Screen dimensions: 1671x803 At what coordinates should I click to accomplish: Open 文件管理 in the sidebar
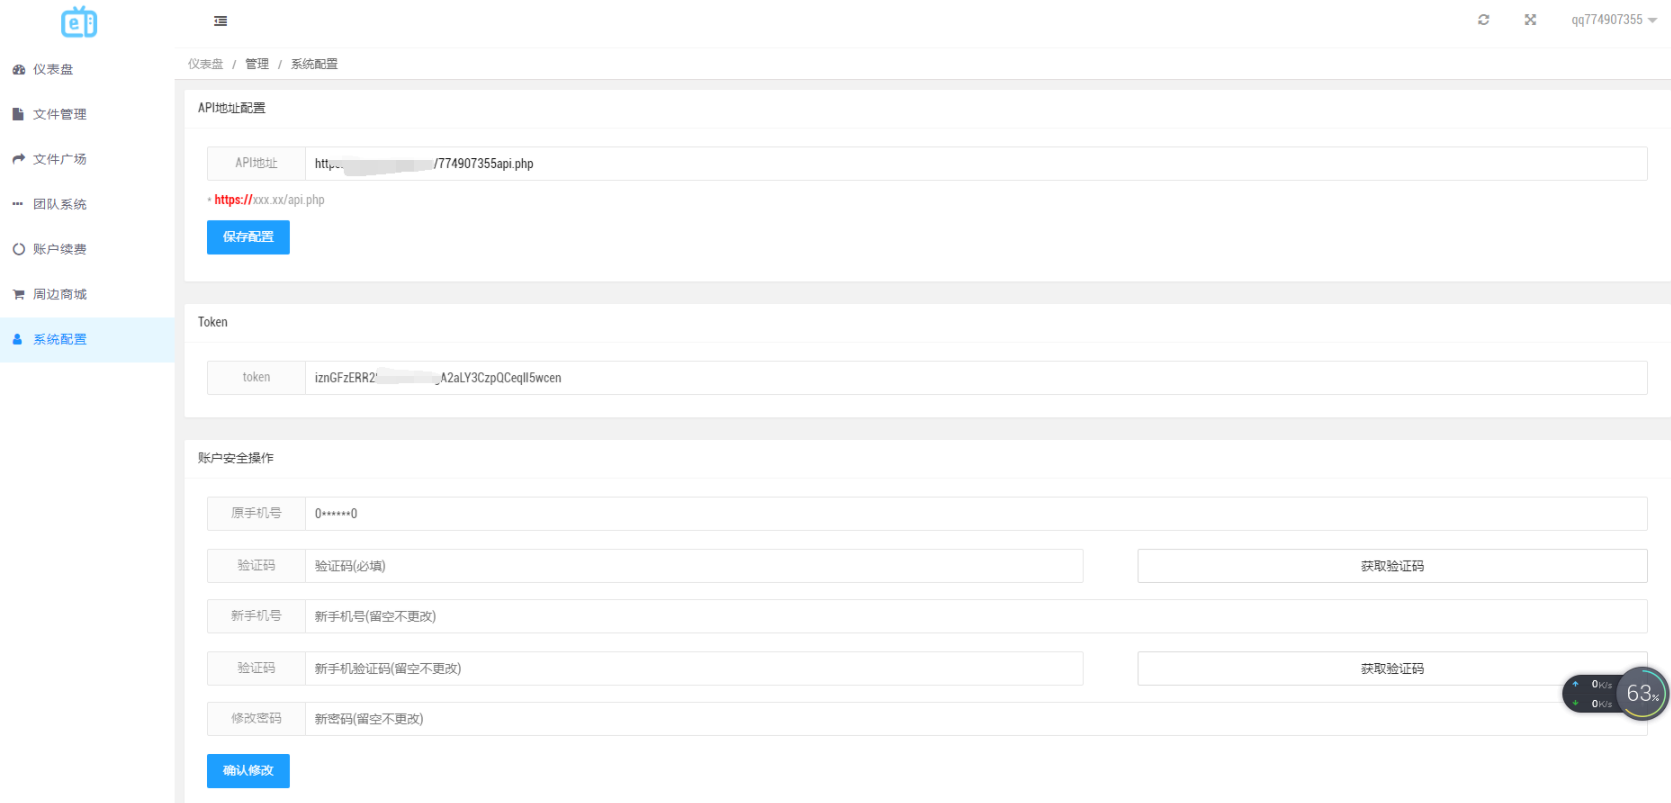59,115
